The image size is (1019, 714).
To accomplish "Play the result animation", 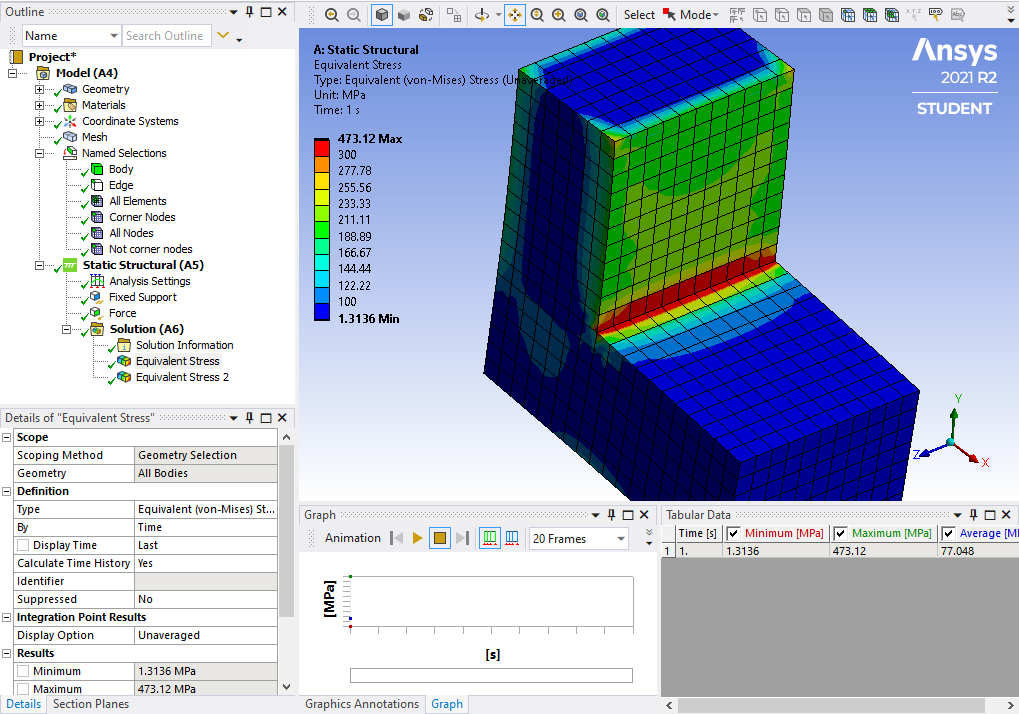I will pyautogui.click(x=418, y=538).
